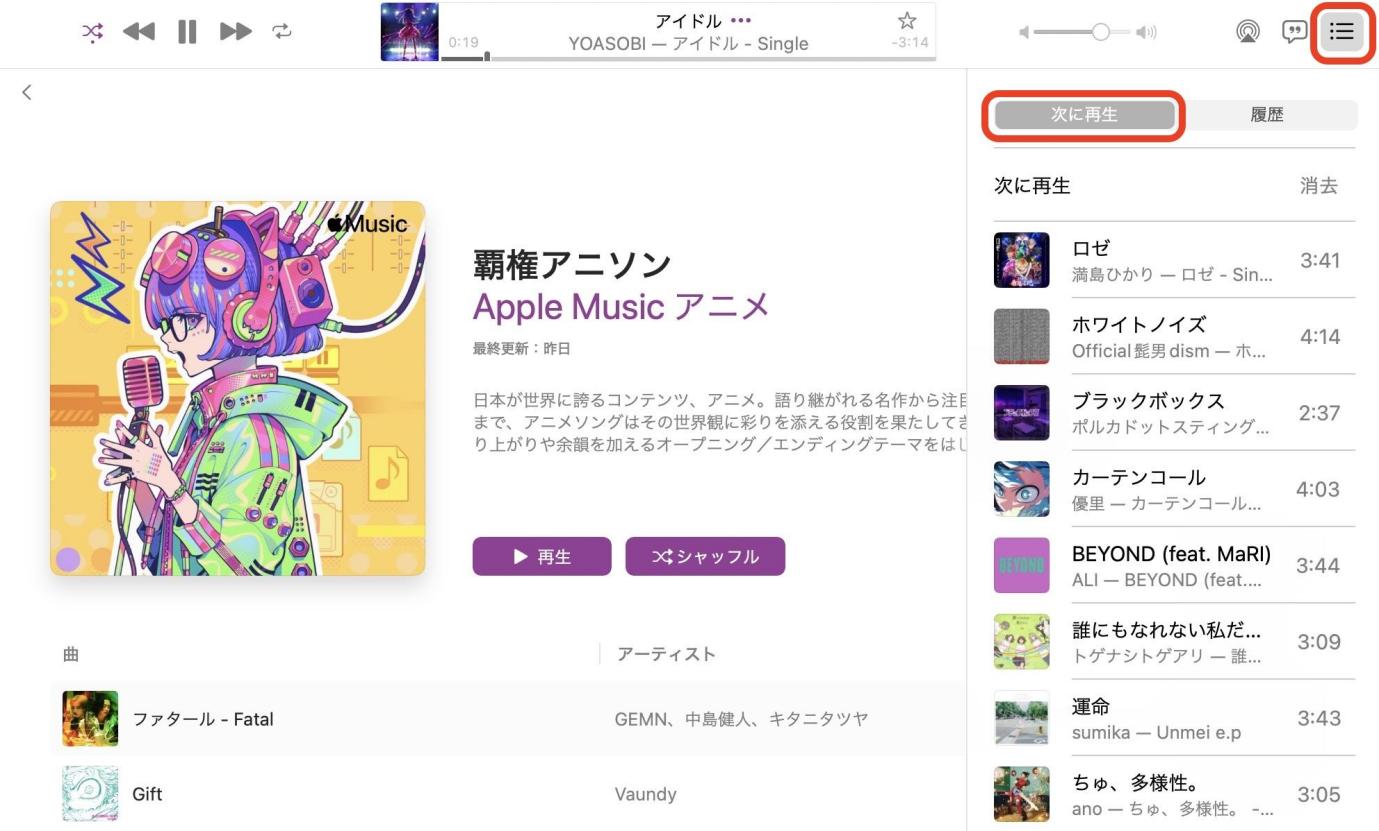Show the lyrics panel
The width and height of the screenshot is (1379, 831).
click(x=1295, y=32)
